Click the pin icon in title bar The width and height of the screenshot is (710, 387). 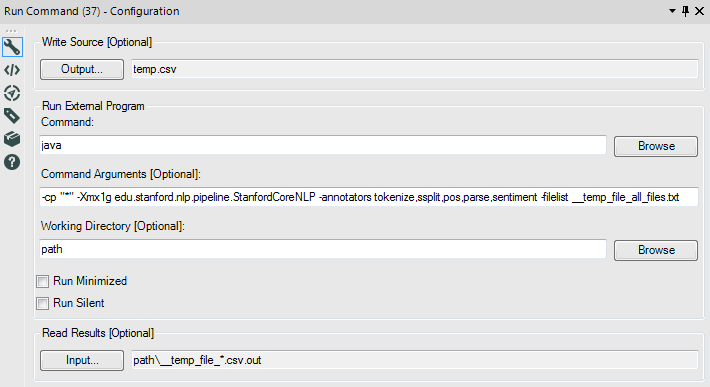pos(686,11)
